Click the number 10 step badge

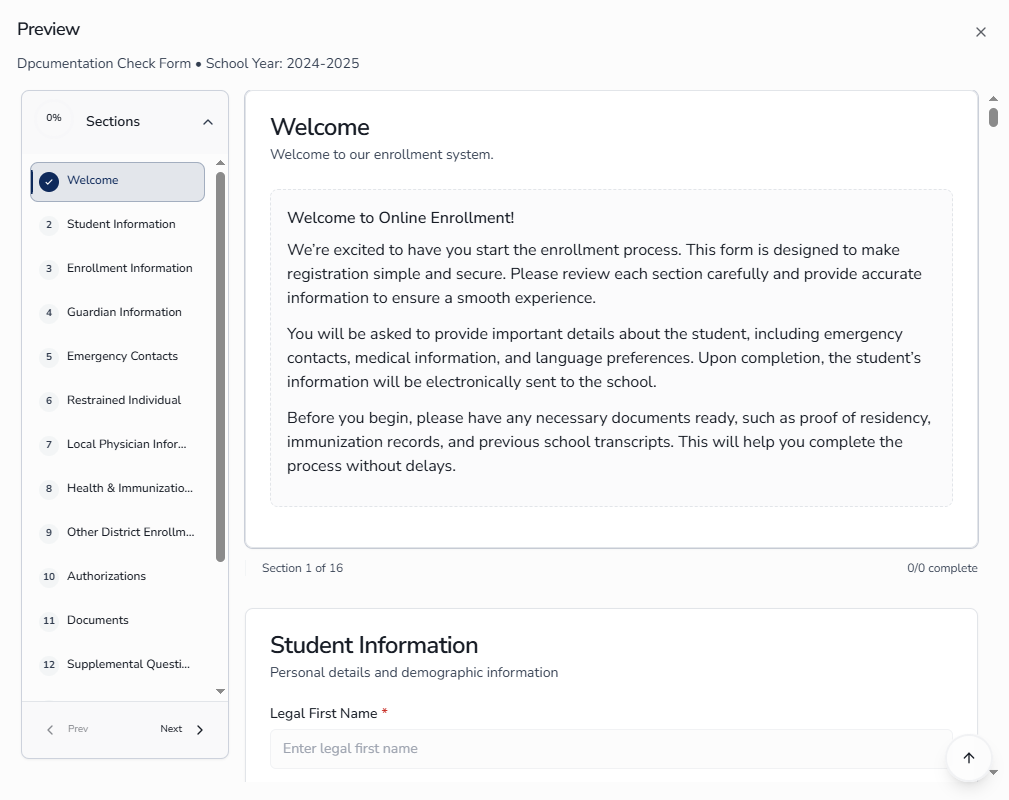49,577
